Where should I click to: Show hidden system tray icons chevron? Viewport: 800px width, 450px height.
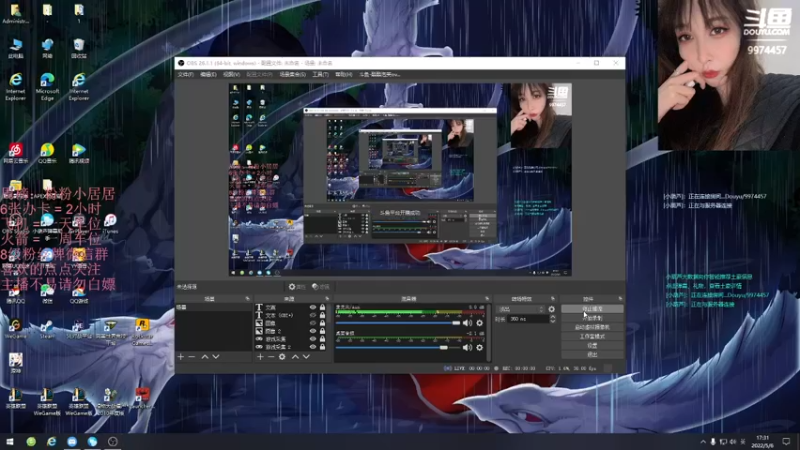pos(703,441)
